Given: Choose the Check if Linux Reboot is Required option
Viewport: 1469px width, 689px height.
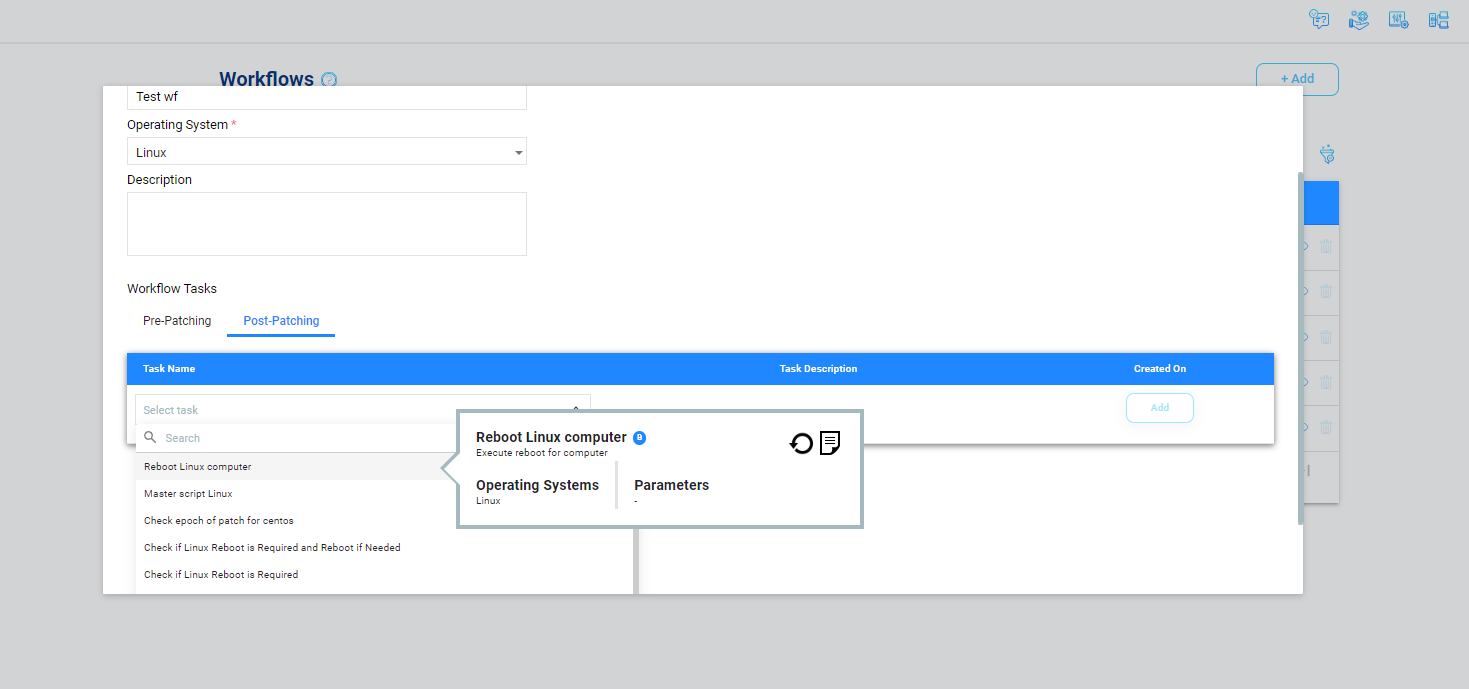Looking at the screenshot, I should pyautogui.click(x=385, y=575).
